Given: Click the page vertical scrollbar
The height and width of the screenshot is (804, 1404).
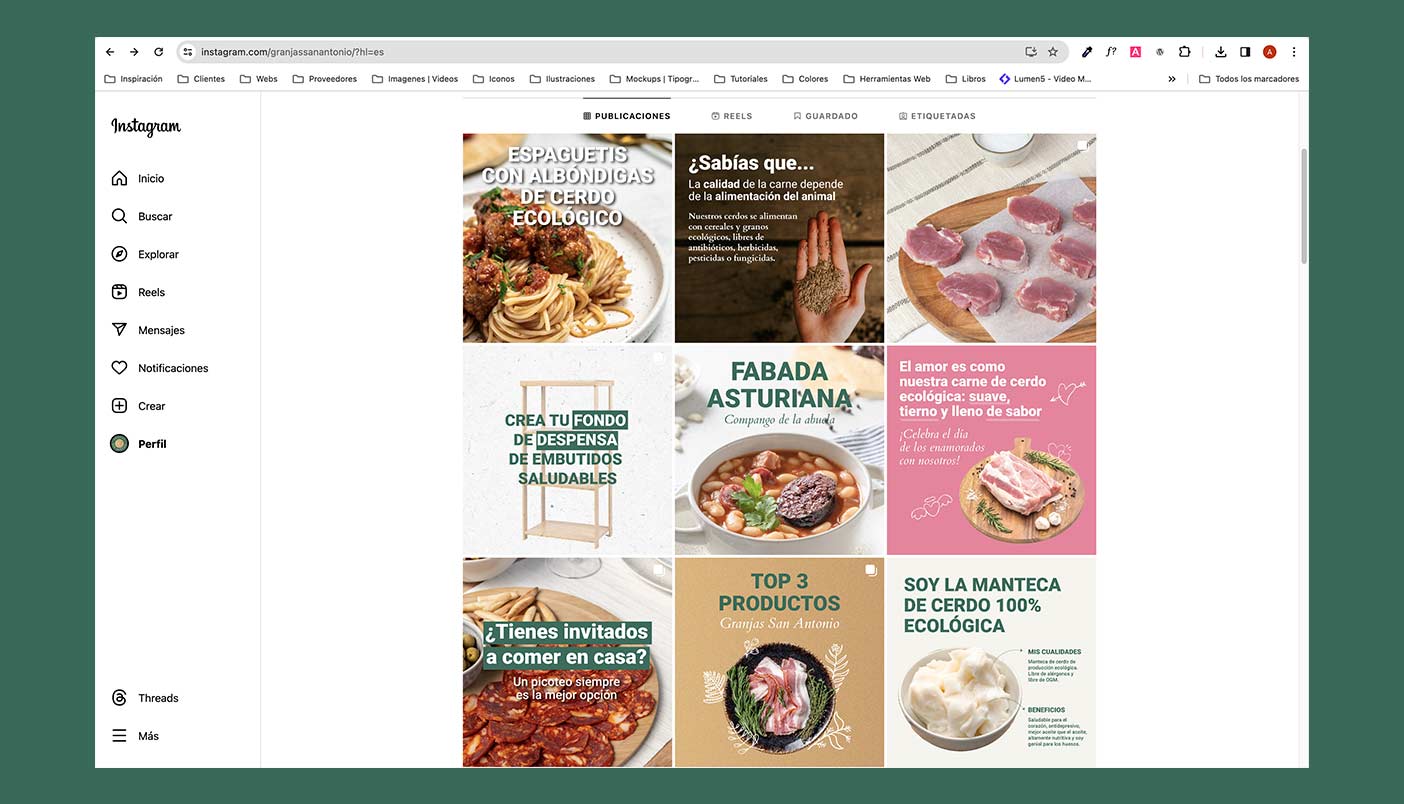Looking at the screenshot, I should click(1303, 206).
